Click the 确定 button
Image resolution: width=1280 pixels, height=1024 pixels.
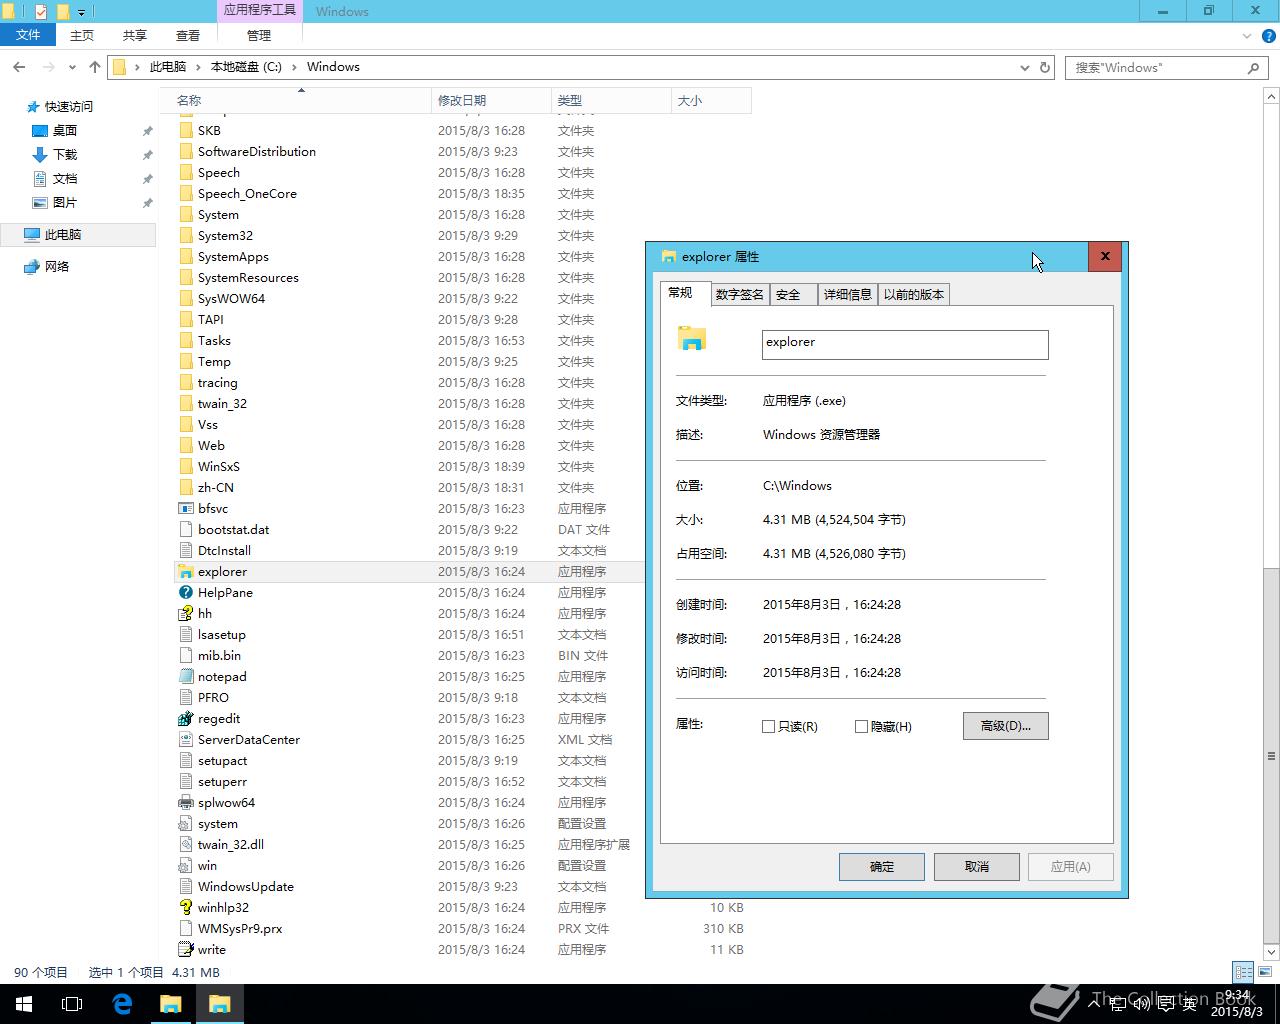pyautogui.click(x=882, y=867)
